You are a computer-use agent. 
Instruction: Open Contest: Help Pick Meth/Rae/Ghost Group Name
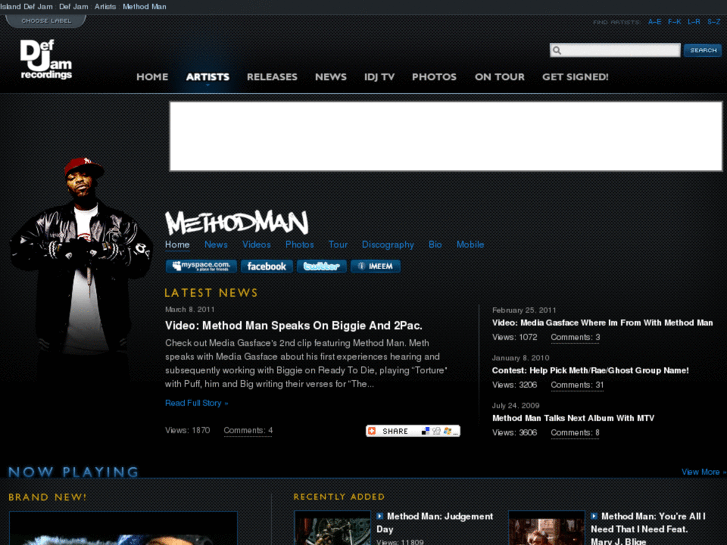pyautogui.click(x=590, y=371)
